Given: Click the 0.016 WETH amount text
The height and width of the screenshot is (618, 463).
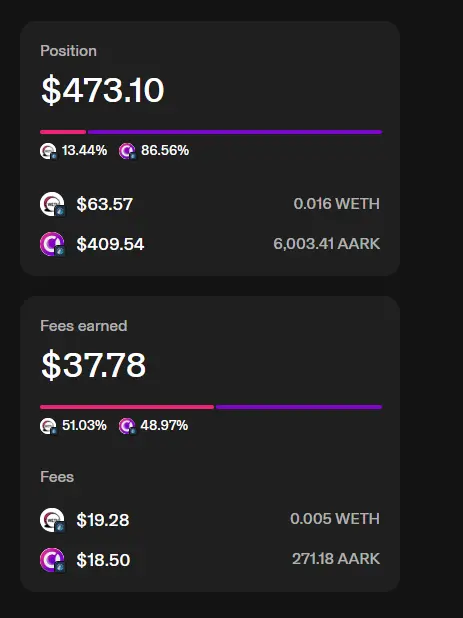Looking at the screenshot, I should click(337, 204).
